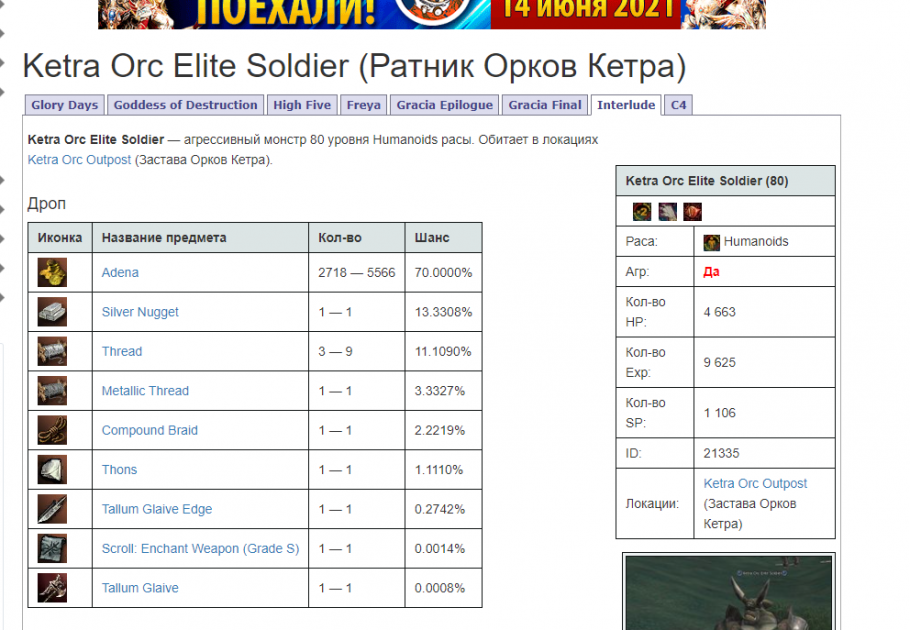Click the top advertisement banner
910x630 pixels.
[x=431, y=14]
